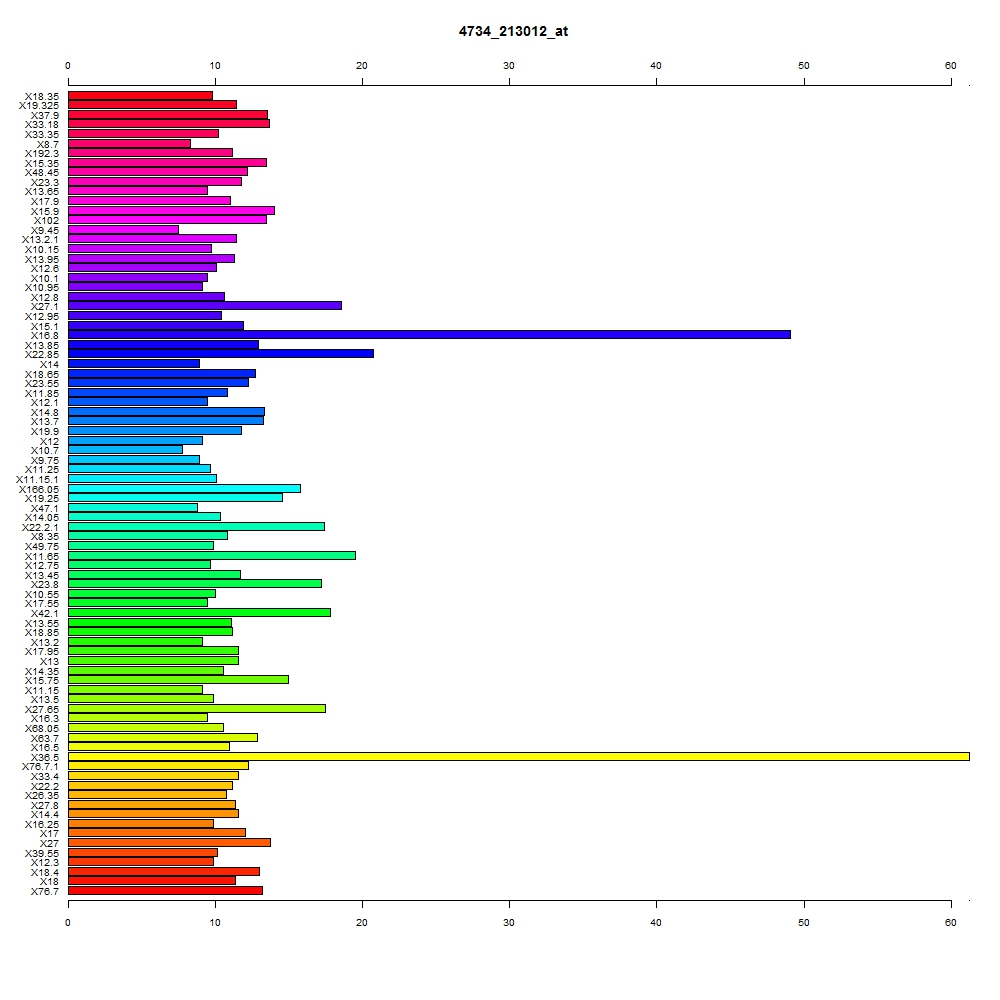Select the X19.325 label

point(38,105)
